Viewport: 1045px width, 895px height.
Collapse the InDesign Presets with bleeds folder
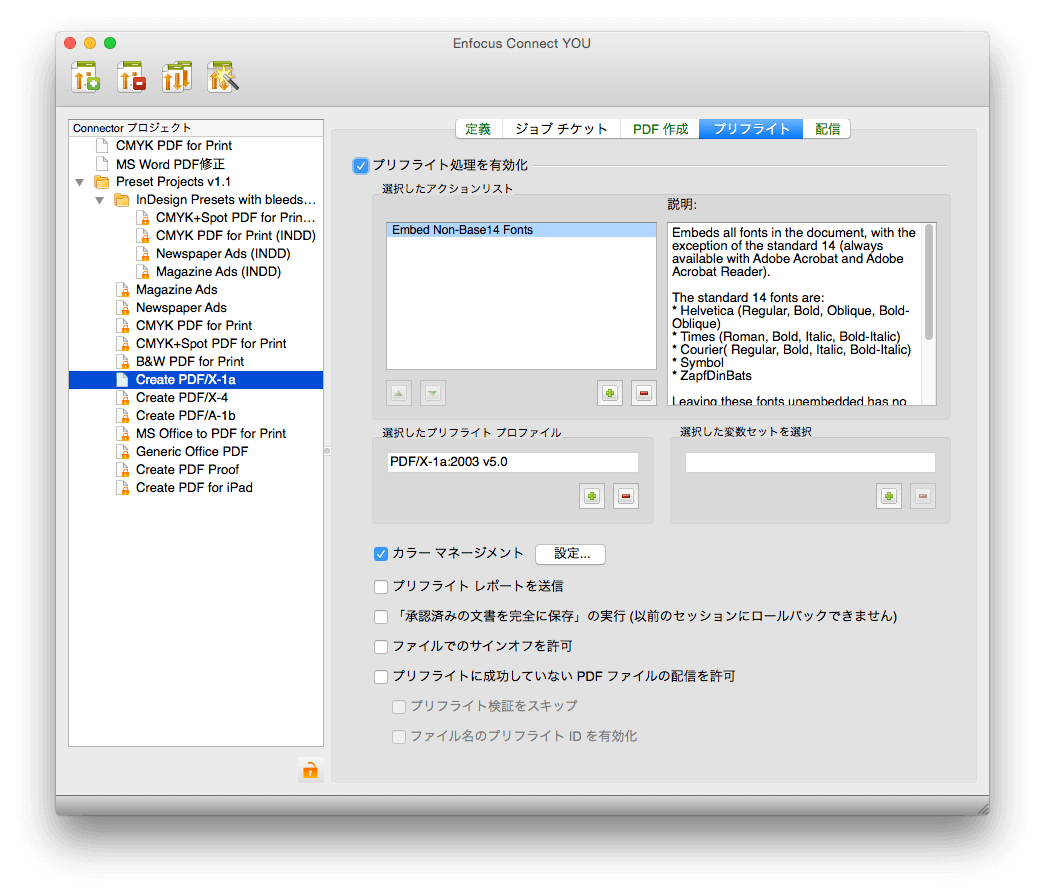click(100, 200)
